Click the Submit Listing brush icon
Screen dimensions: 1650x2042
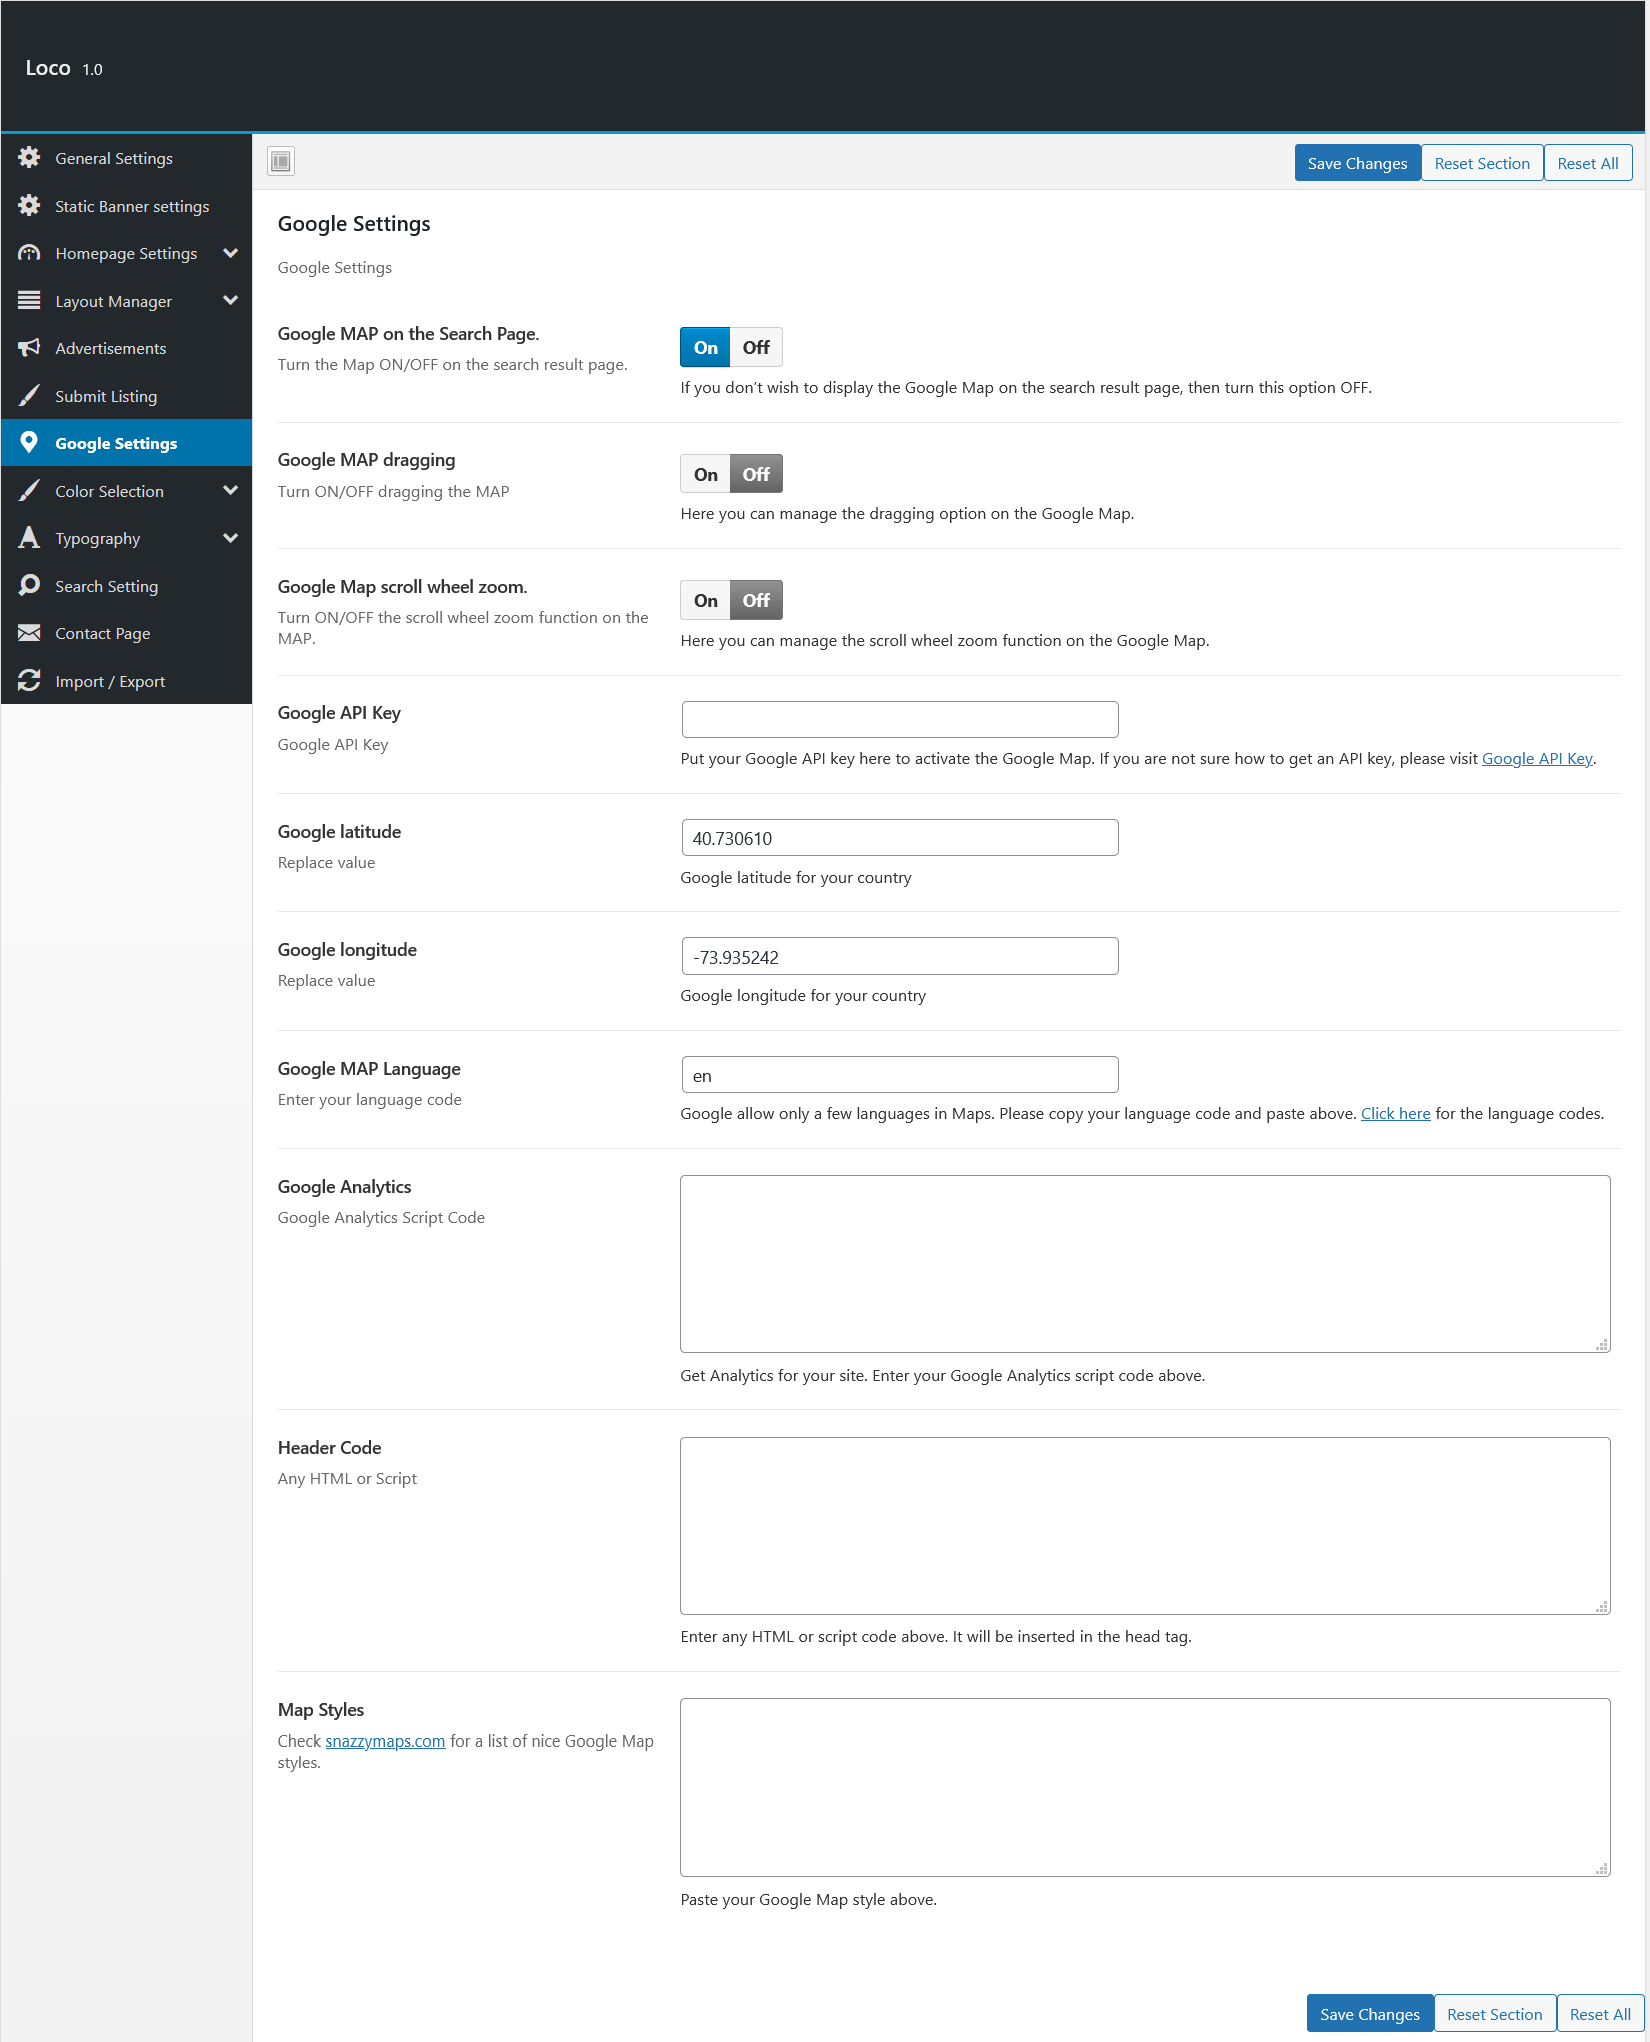(29, 396)
